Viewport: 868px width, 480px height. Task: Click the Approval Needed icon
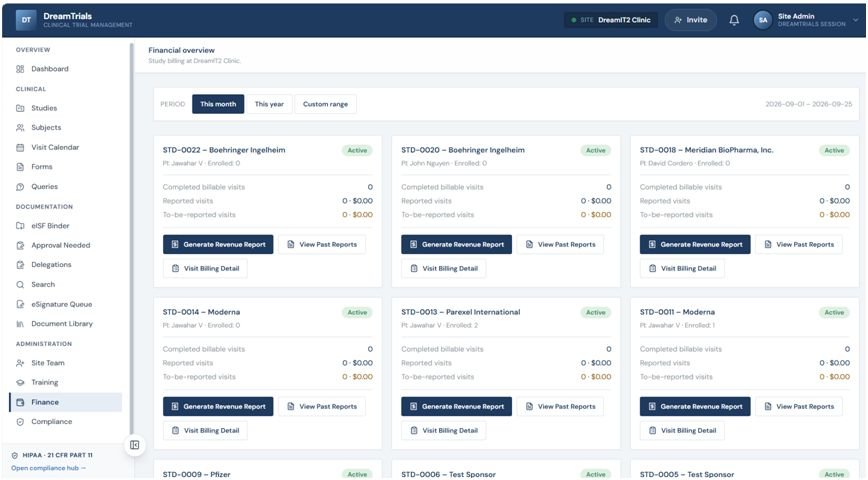click(x=20, y=245)
